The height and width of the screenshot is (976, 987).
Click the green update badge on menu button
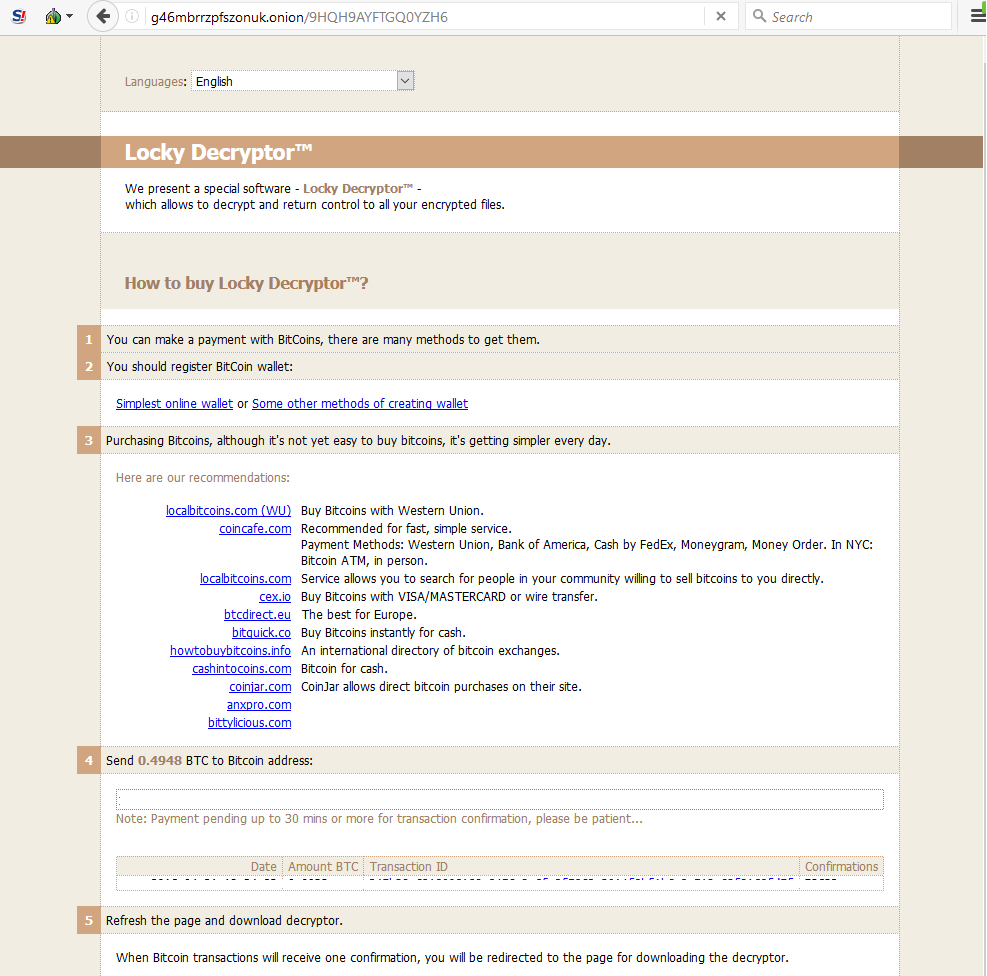pos(983,8)
